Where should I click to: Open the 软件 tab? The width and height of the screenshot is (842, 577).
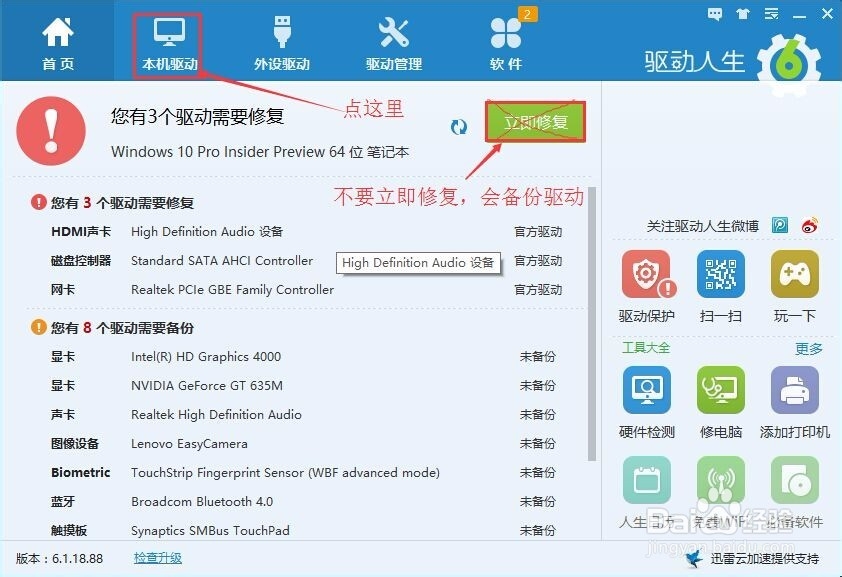point(506,44)
